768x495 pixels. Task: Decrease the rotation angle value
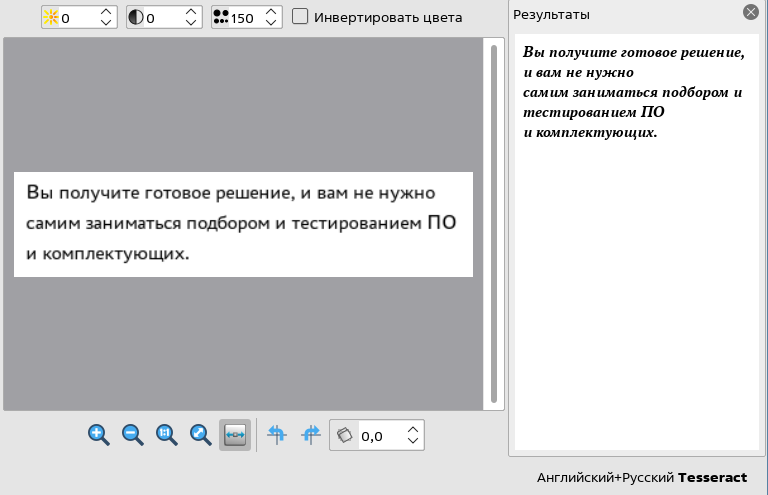click(x=413, y=441)
